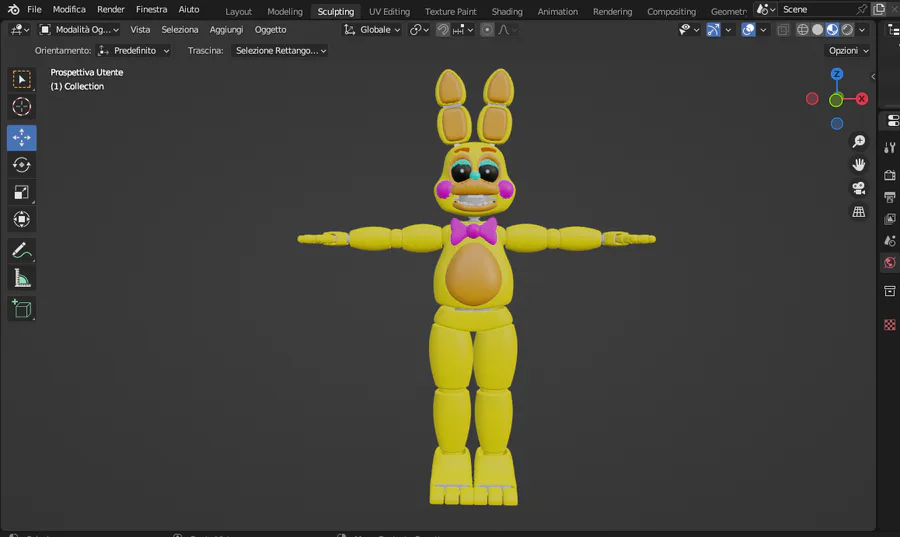Select the Add Cube tool
Viewport: 900px width, 537px height.
point(22,309)
